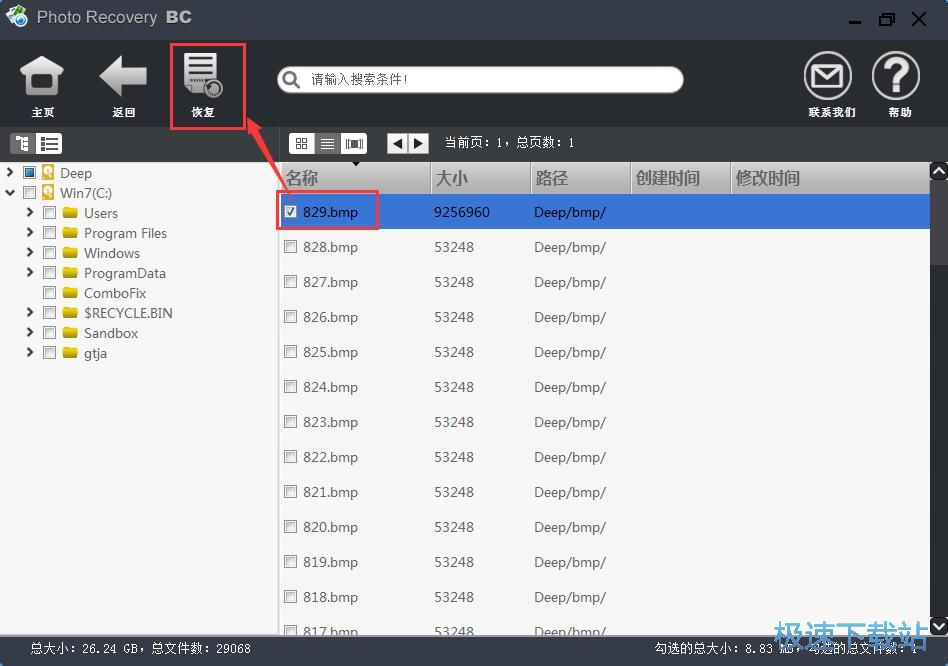Check the ProgramData folder checkbox
Image resolution: width=948 pixels, height=666 pixels.
50,273
